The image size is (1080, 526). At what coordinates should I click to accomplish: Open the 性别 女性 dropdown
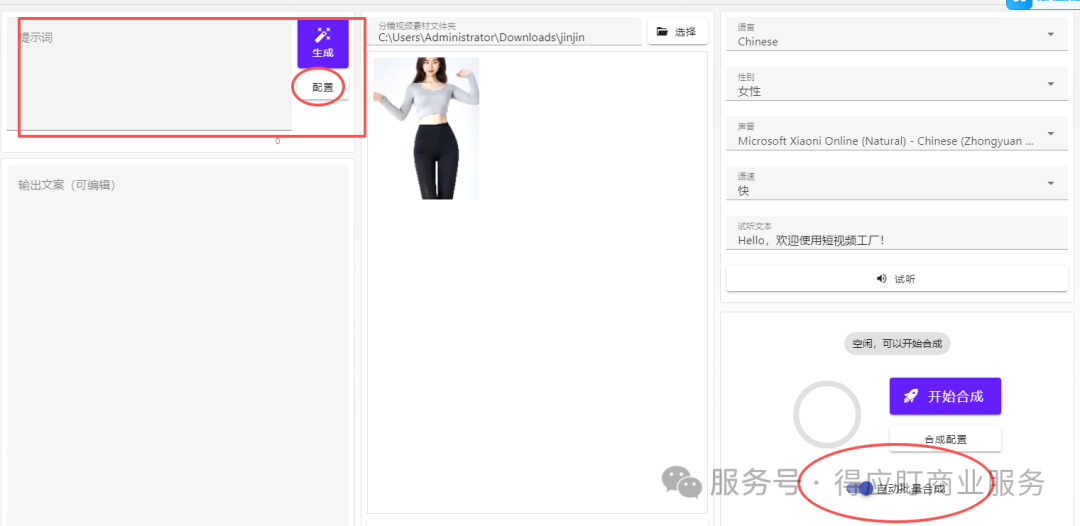[897, 84]
